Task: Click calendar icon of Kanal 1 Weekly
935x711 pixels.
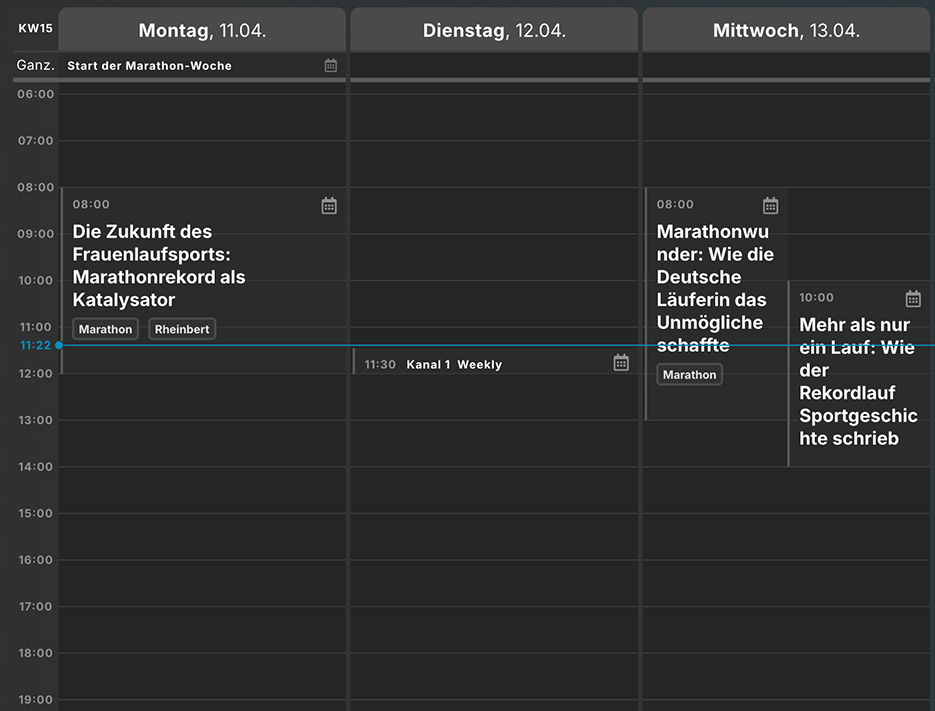Action: 621,363
